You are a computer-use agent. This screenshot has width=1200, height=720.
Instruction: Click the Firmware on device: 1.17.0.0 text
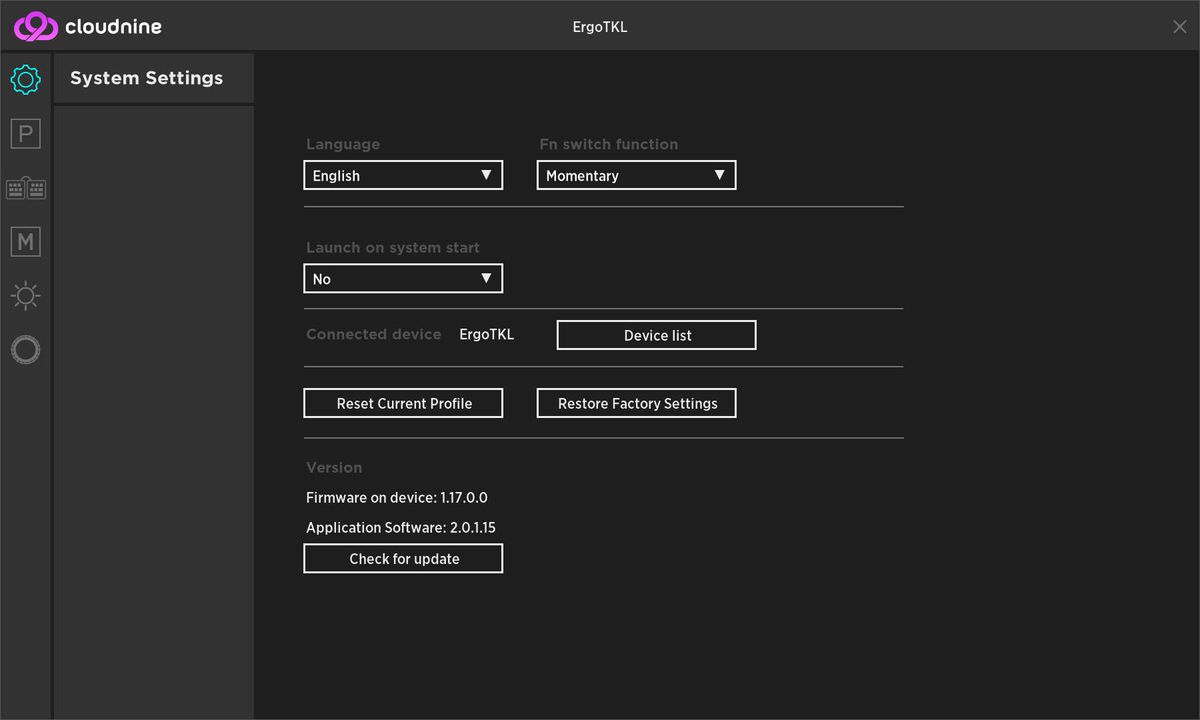397,497
